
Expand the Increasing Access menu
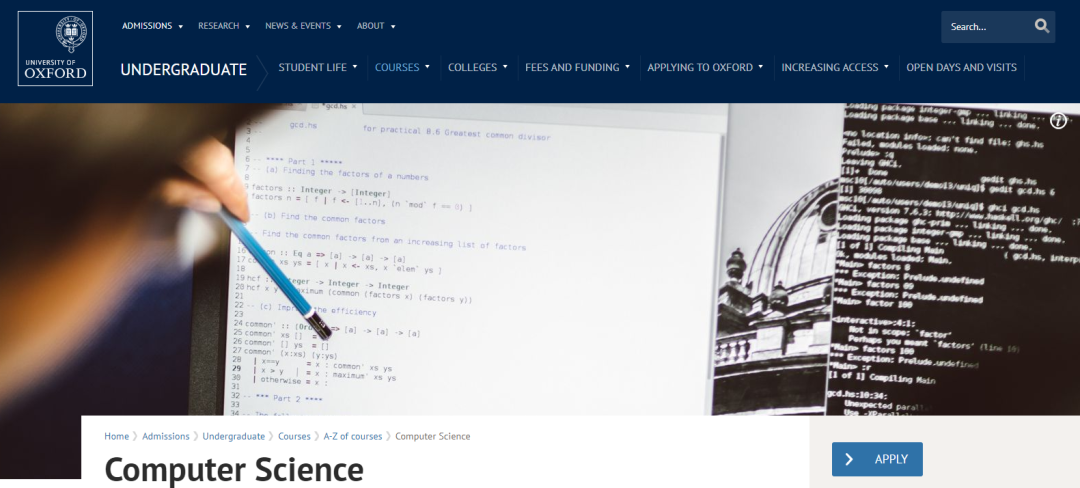[x=835, y=68]
